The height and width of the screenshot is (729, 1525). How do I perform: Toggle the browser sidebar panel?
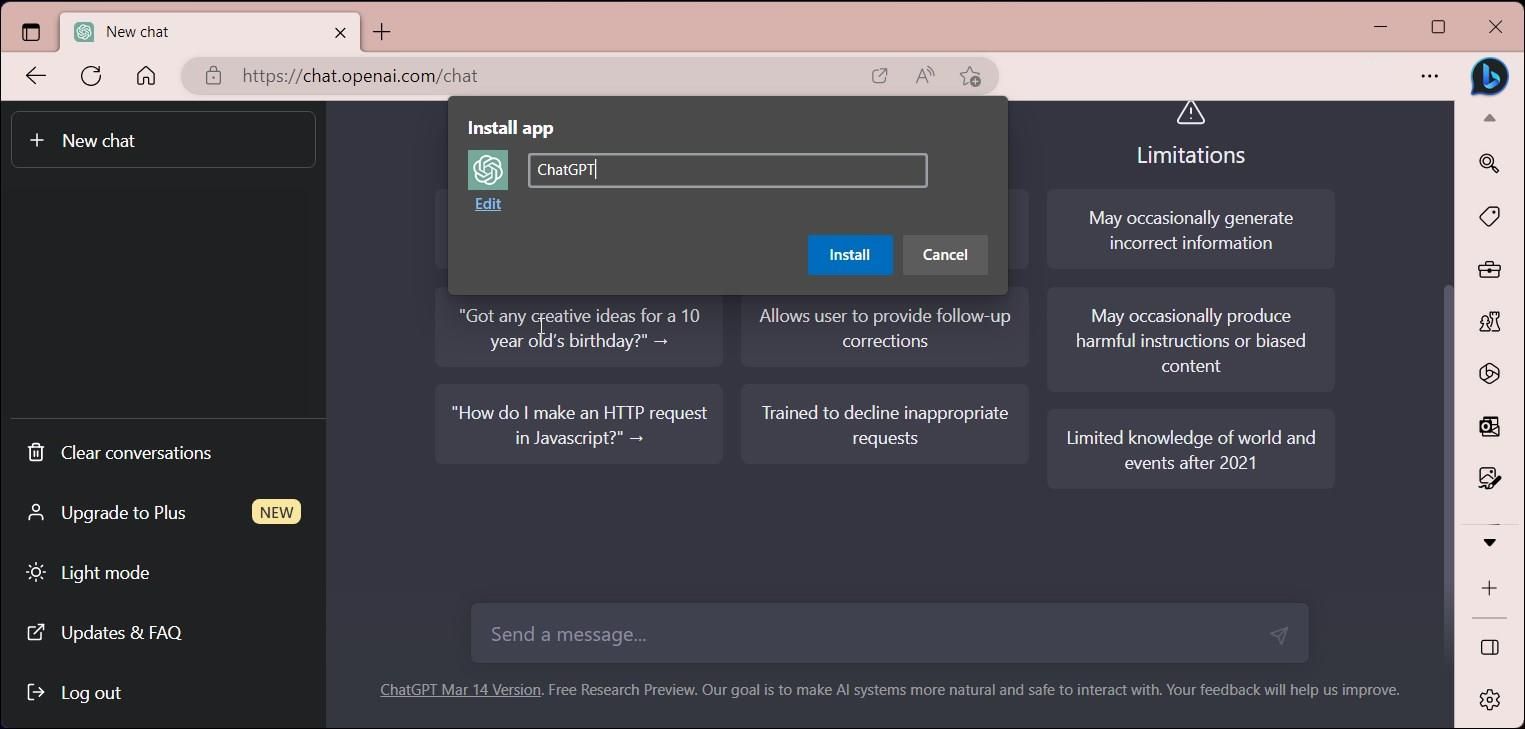(x=1489, y=648)
